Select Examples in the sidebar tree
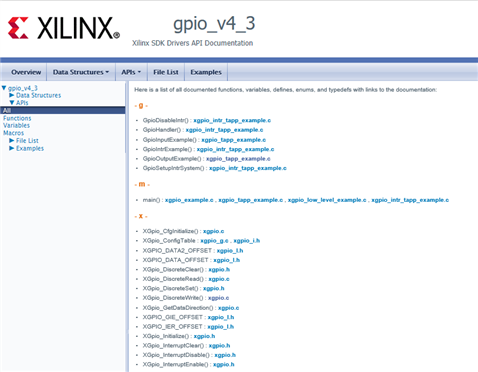Viewport: 478px width, 372px height. coord(30,148)
